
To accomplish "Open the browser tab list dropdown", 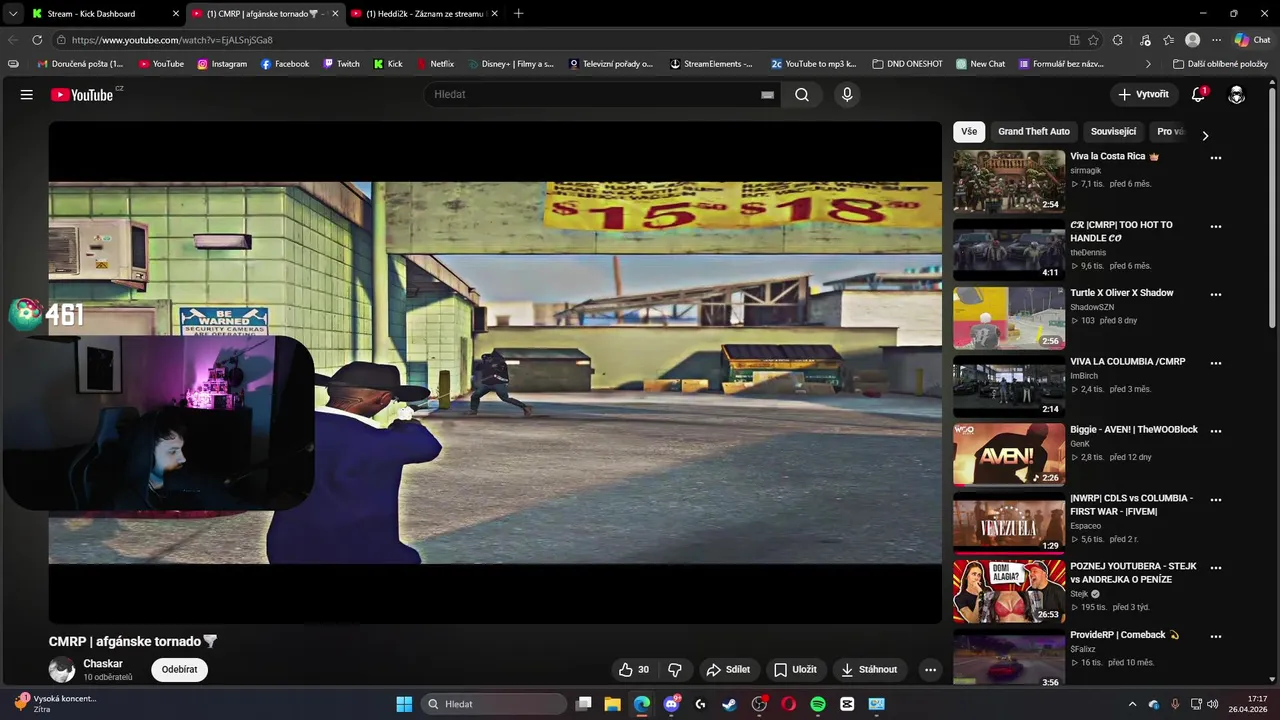I will [13, 14].
